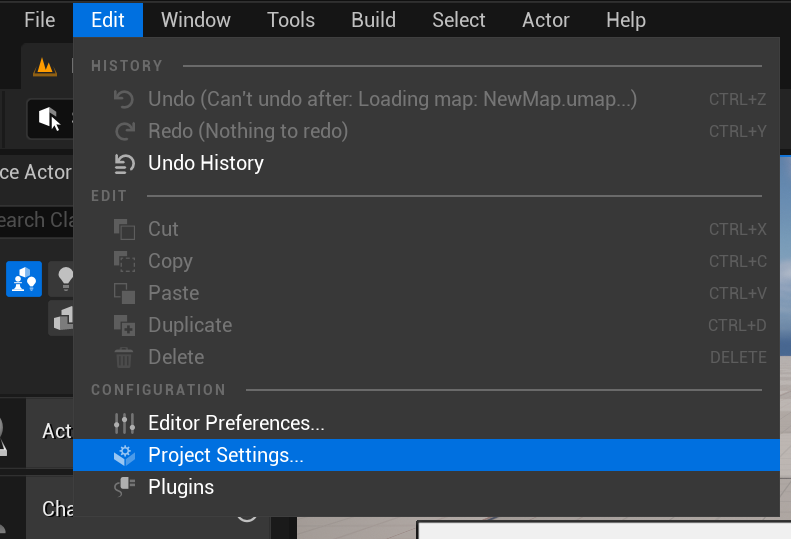Image resolution: width=791 pixels, height=539 pixels.
Task: Click the Search Classes input field
Action: (36, 220)
